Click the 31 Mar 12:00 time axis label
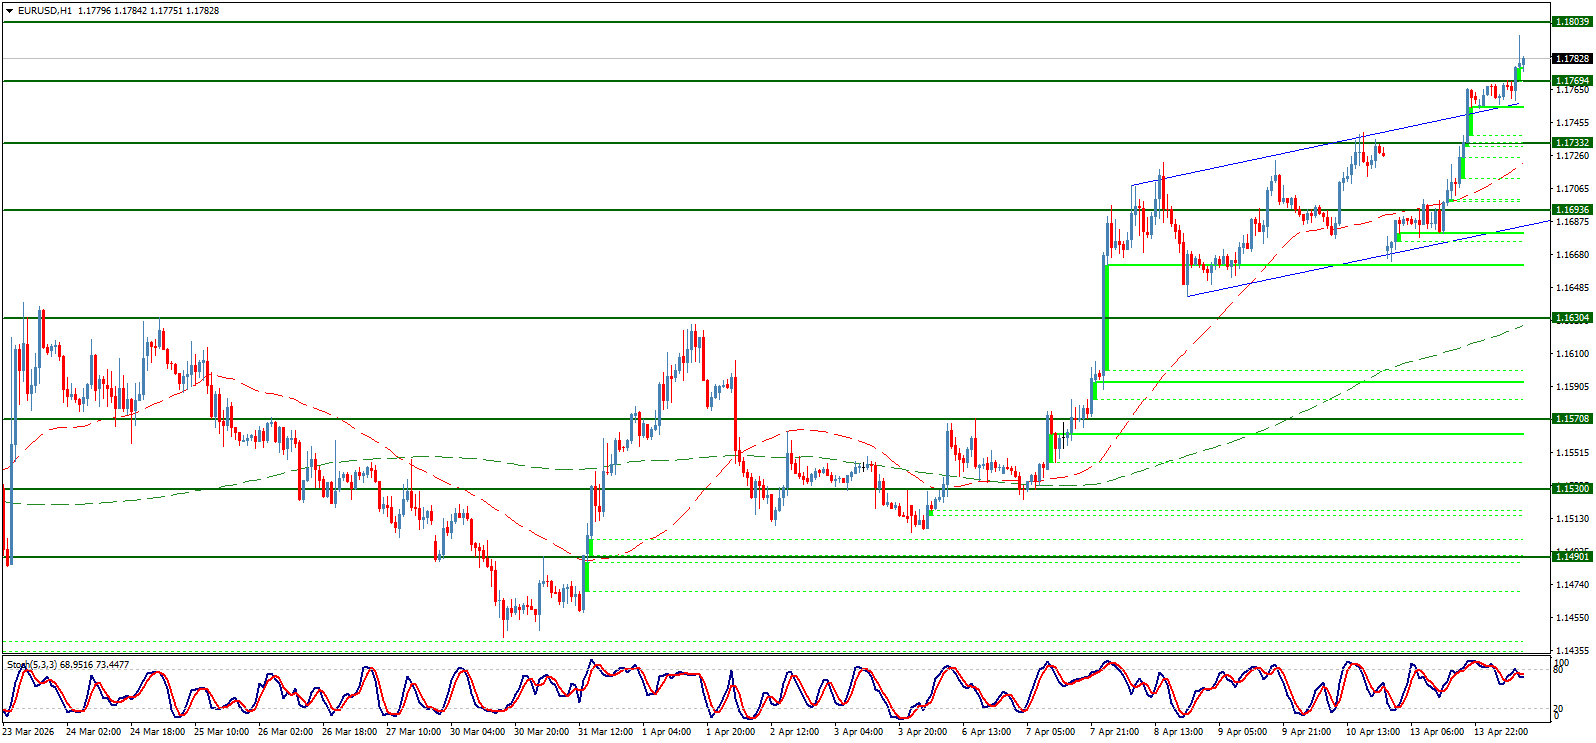The width and height of the screenshot is (1596, 743). pyautogui.click(x=605, y=732)
